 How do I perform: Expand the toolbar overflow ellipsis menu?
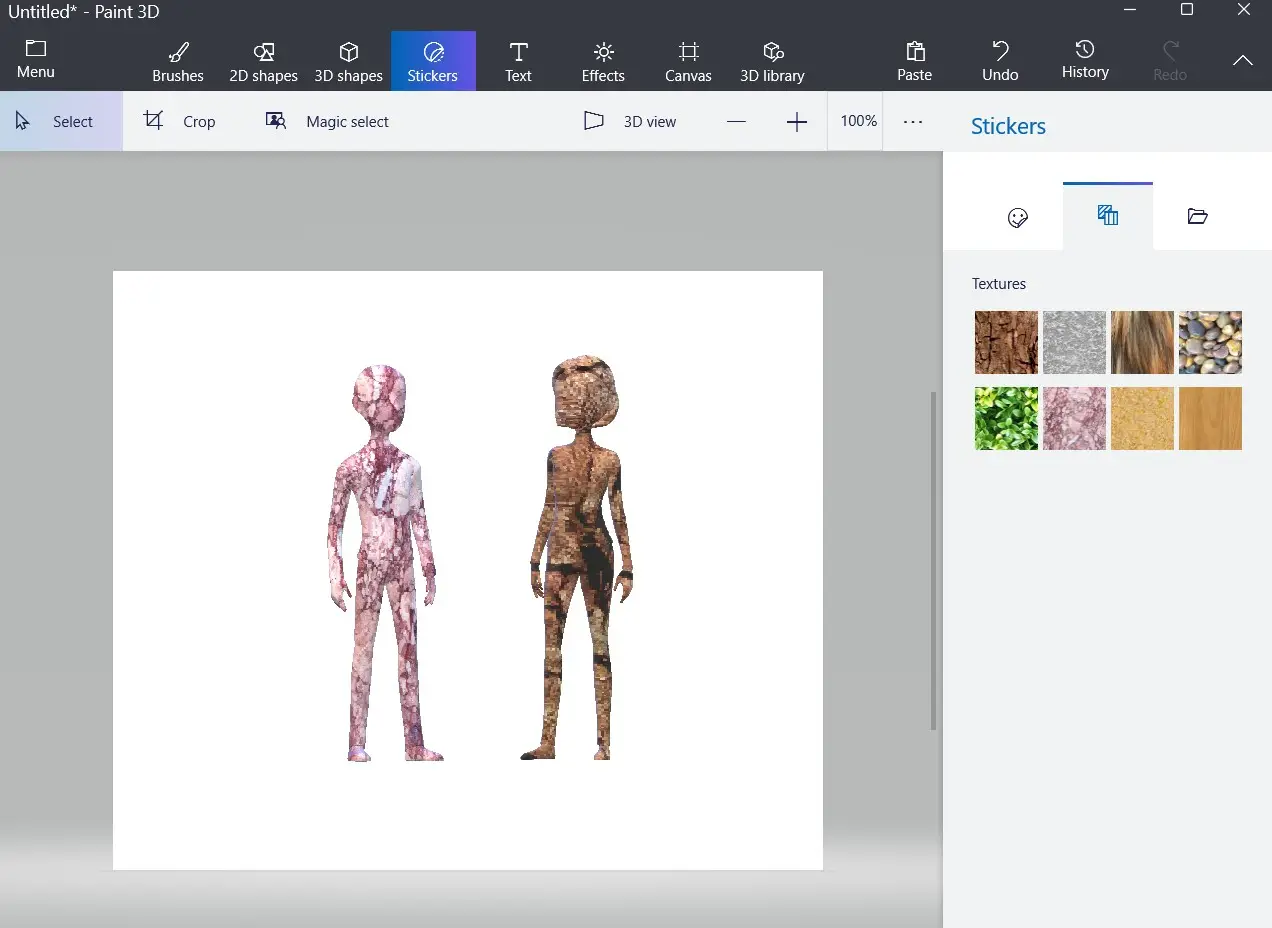pyautogui.click(x=912, y=121)
